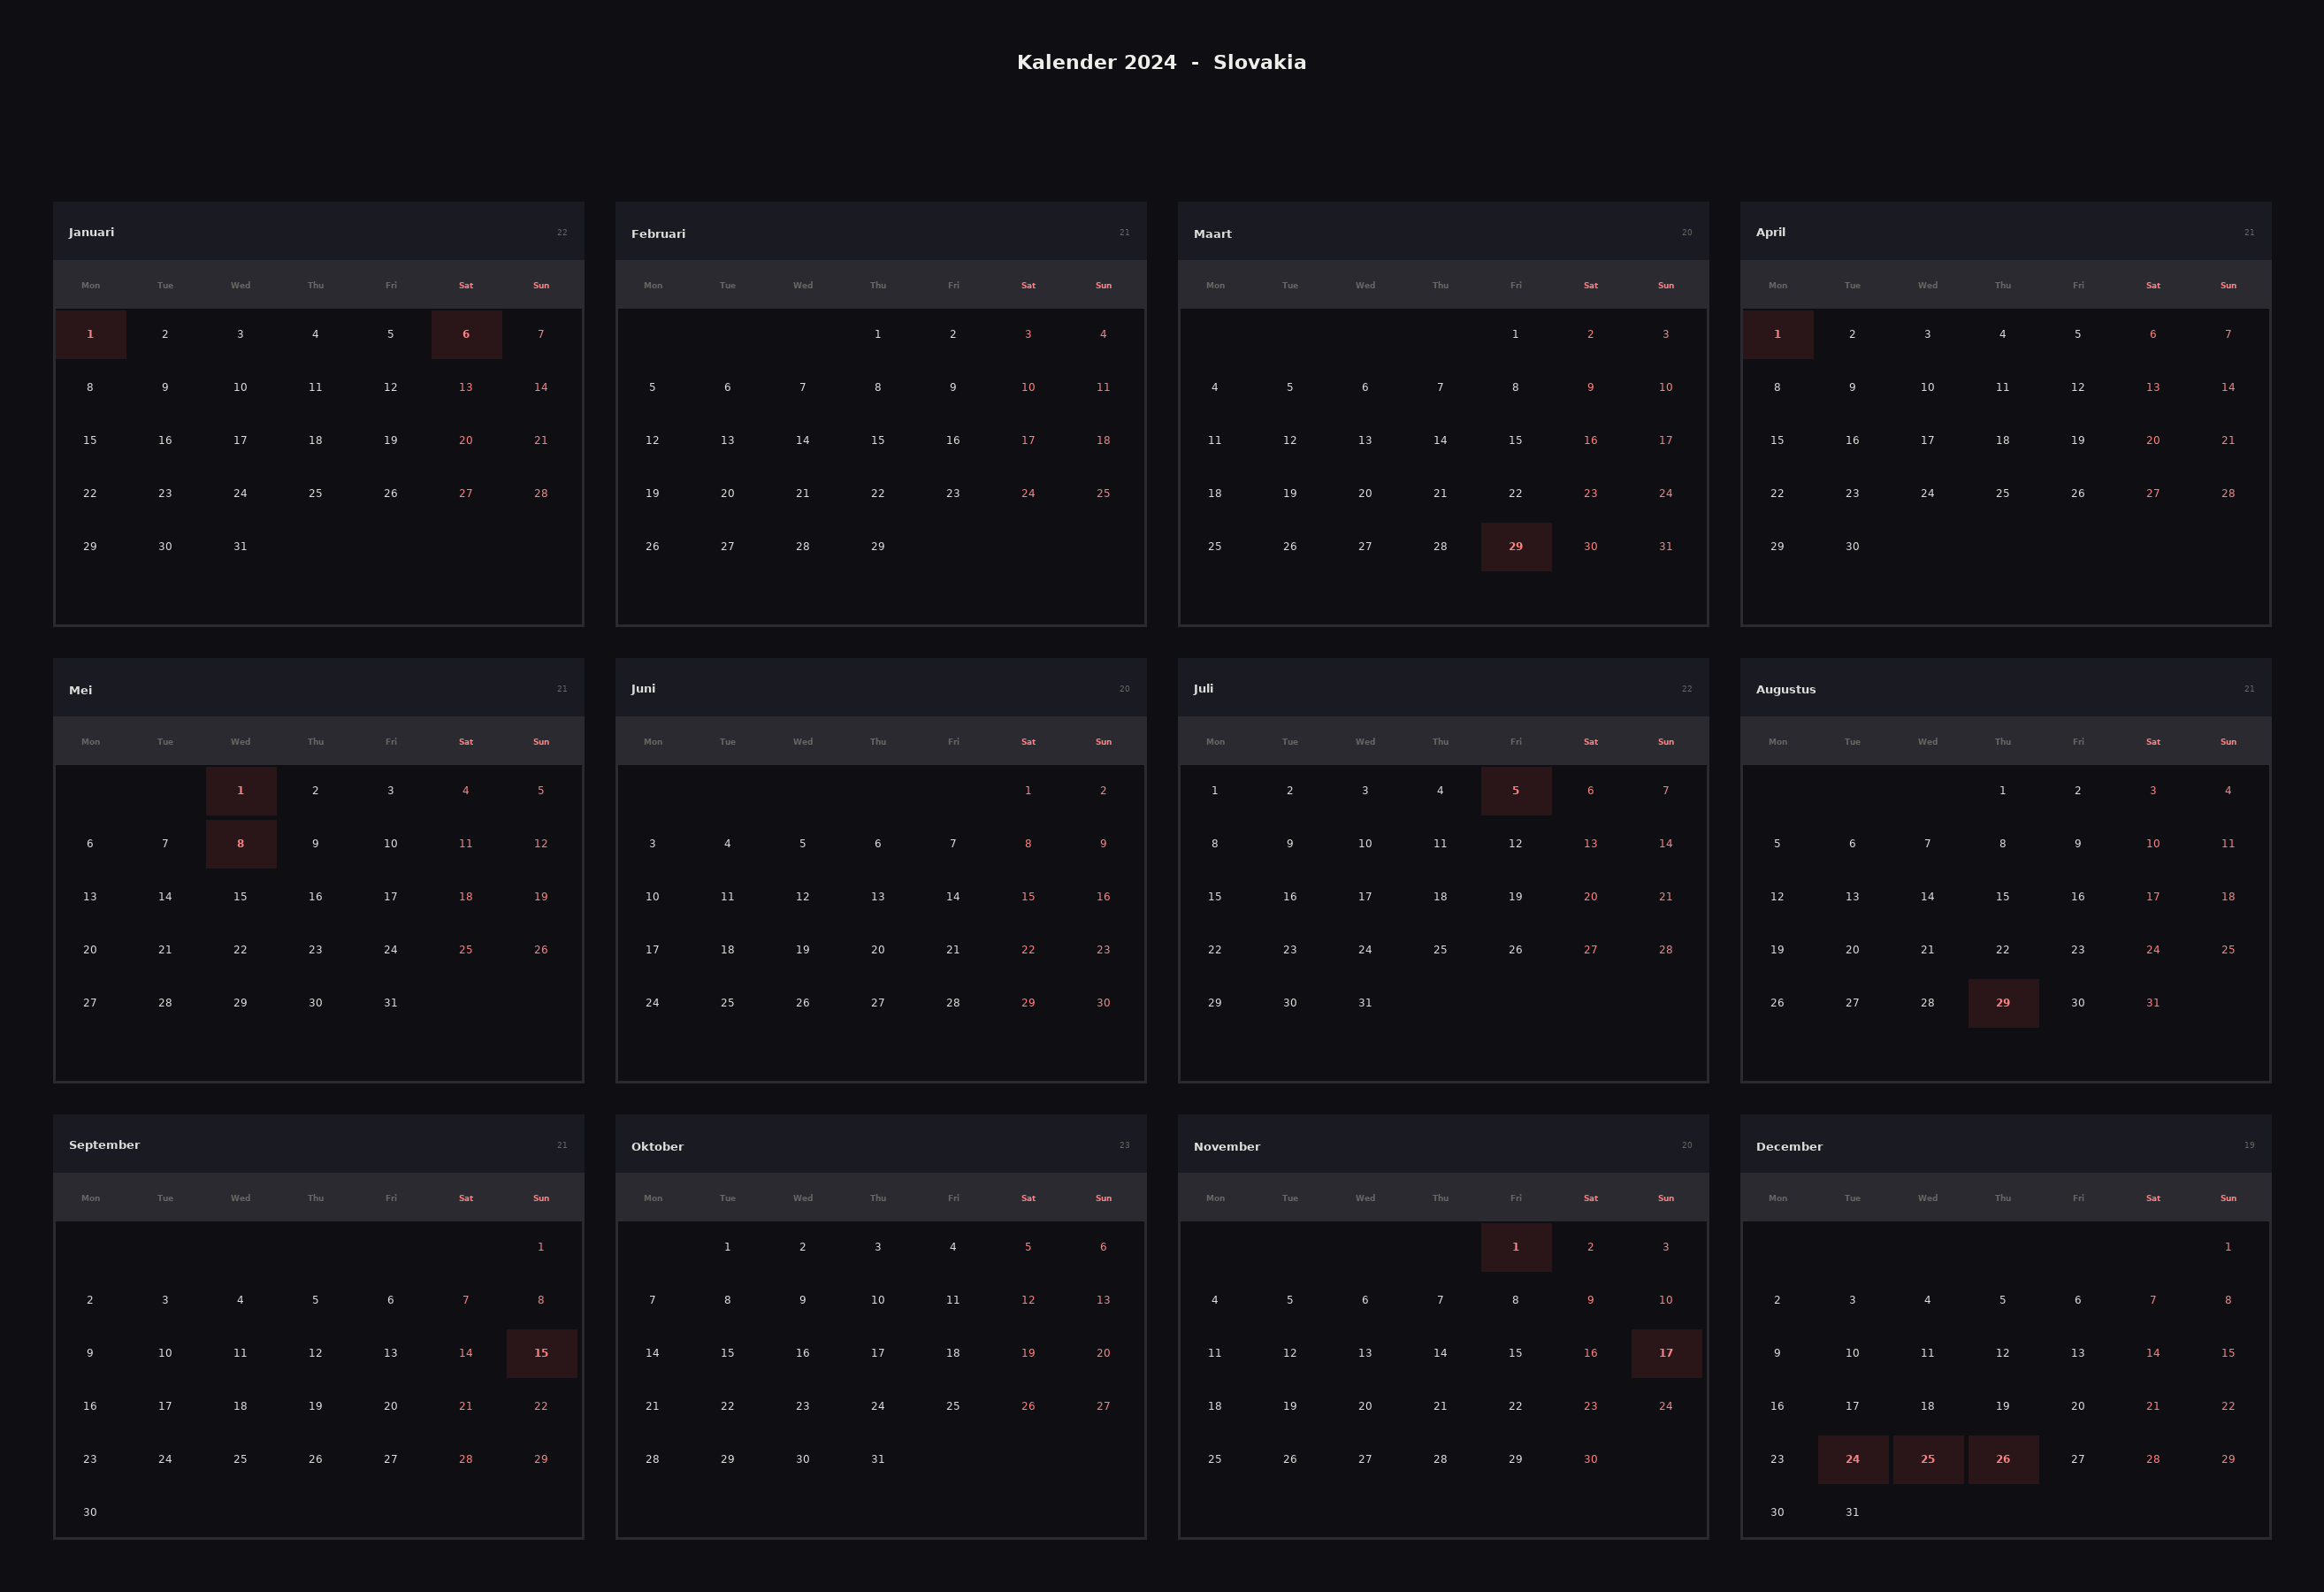Click the Kalender 2024 - Slovakia title
The image size is (2324, 1592).
coord(1162,62)
